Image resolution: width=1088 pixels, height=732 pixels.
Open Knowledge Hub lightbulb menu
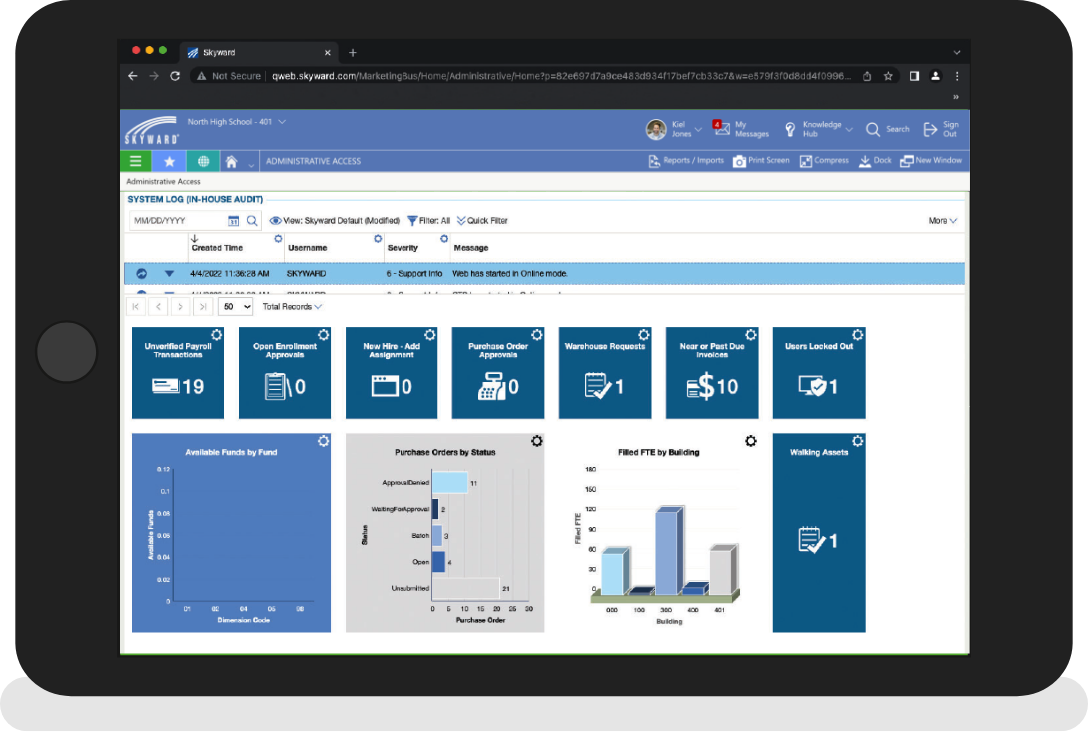point(818,129)
